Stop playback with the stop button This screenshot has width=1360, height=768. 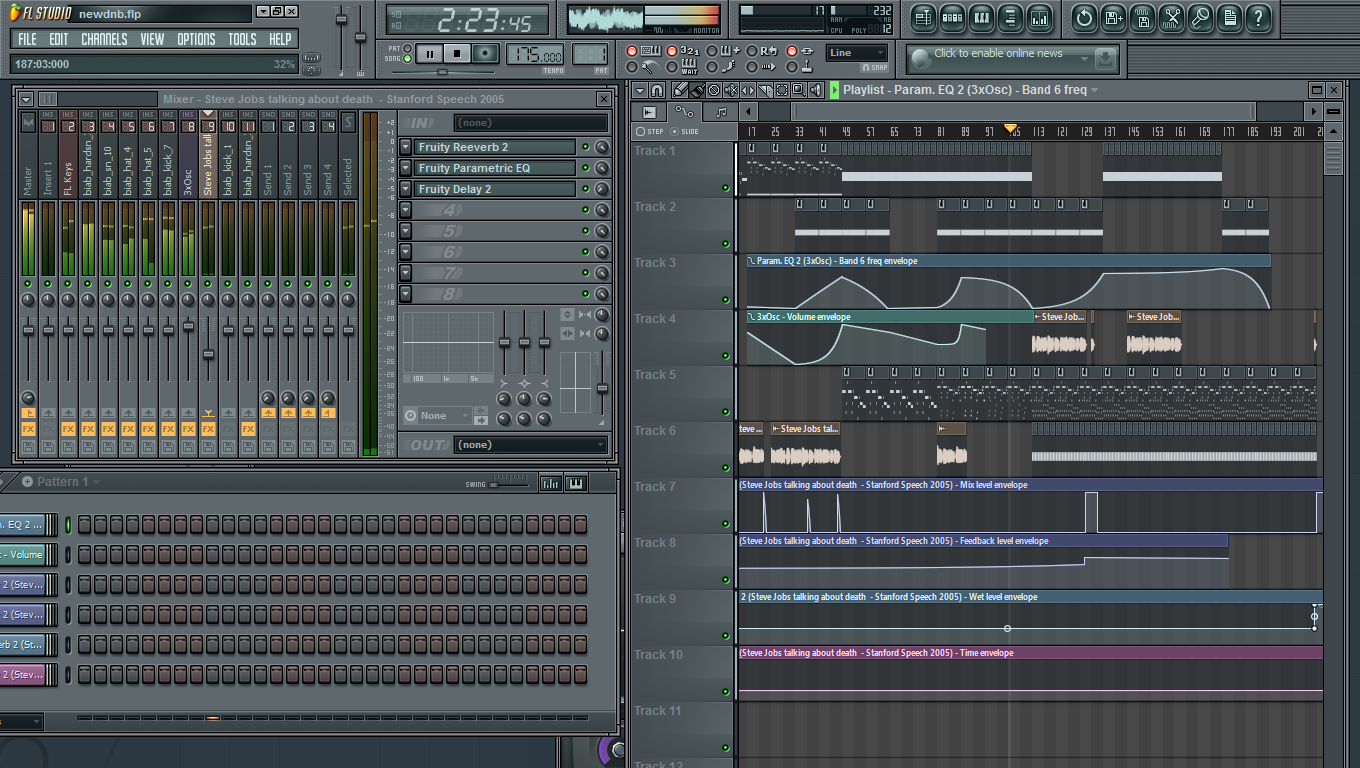[457, 54]
